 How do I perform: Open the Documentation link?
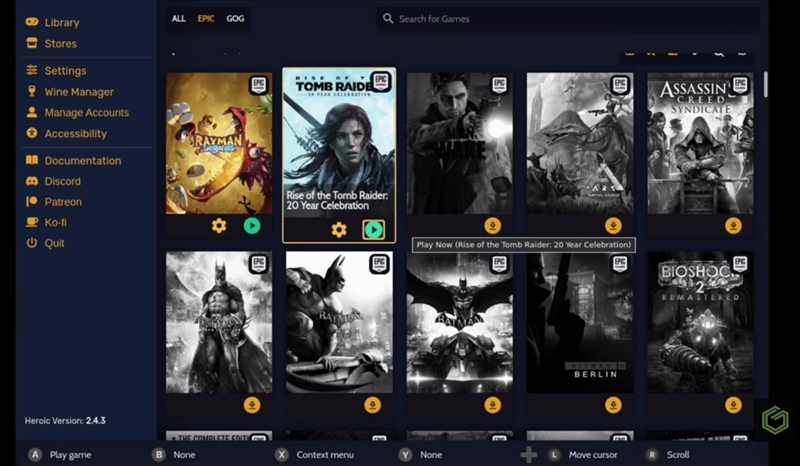tap(73, 160)
